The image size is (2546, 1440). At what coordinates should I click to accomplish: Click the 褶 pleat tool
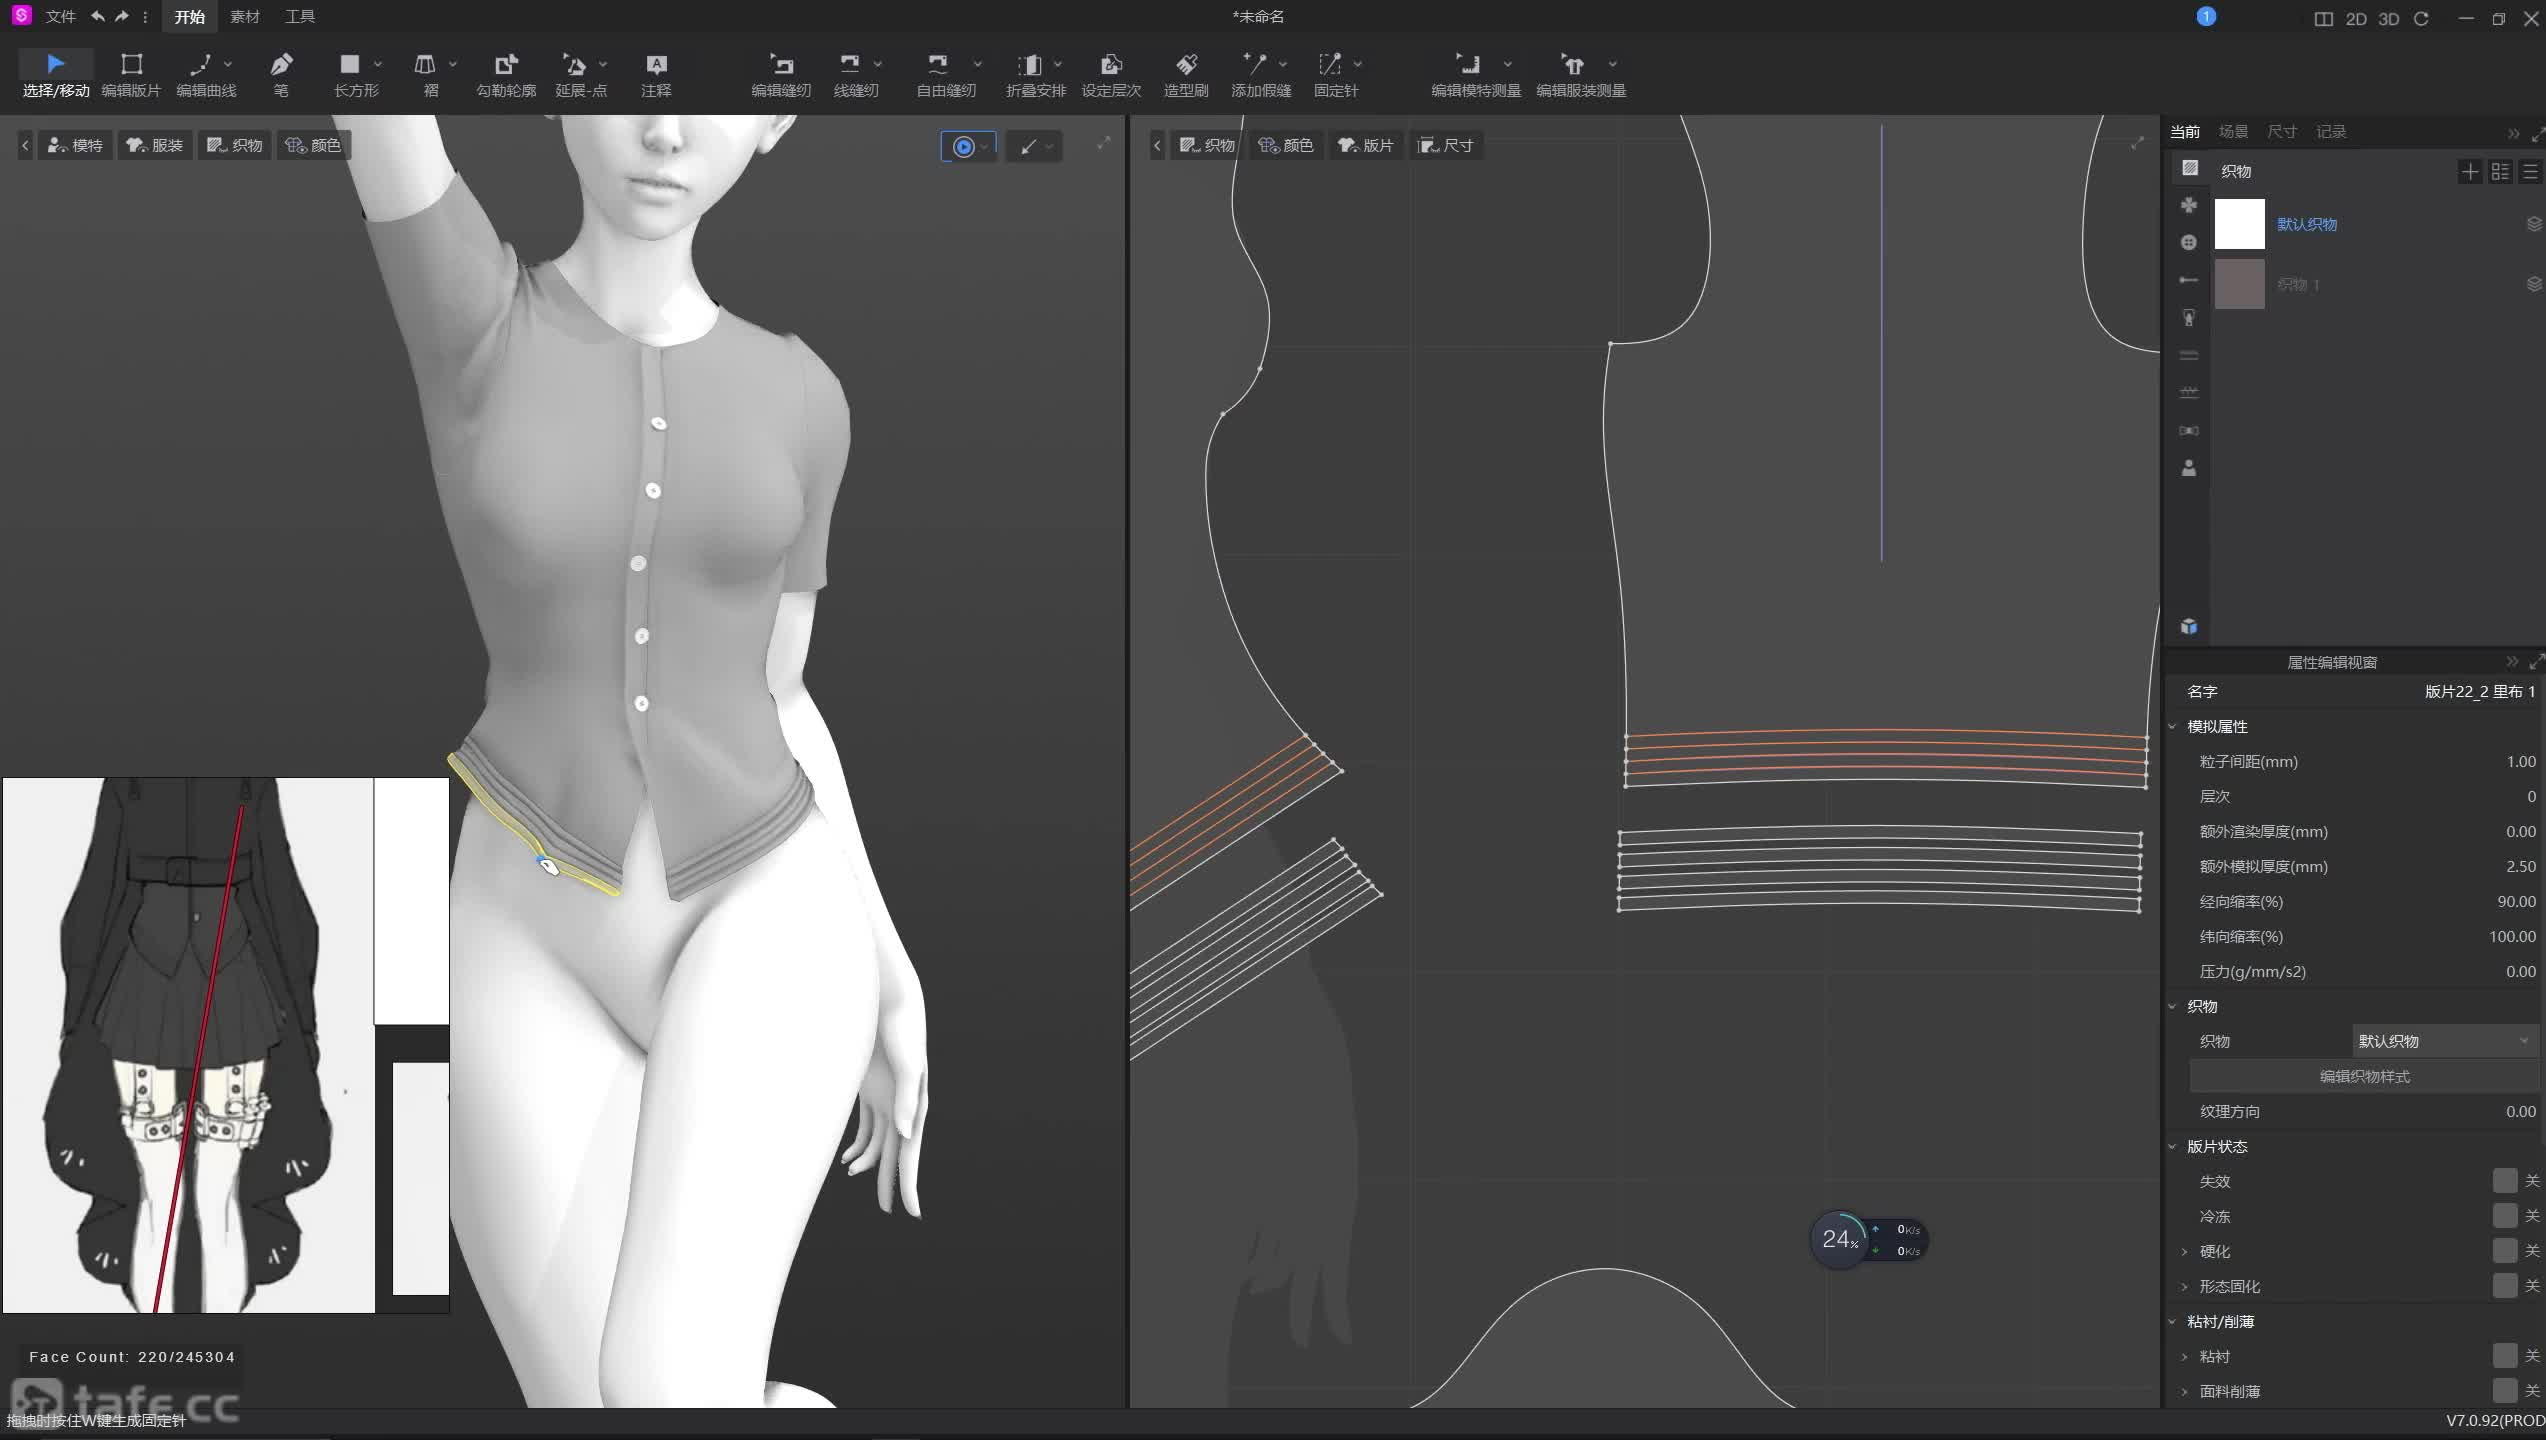pyautogui.click(x=431, y=75)
